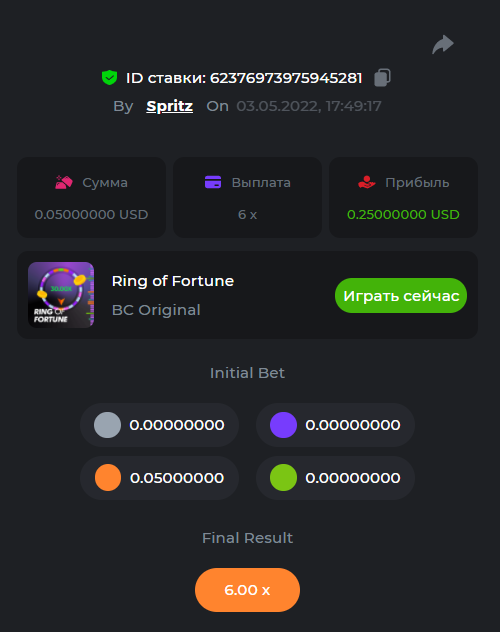
Task: Click the 0.25000000 USD profit value
Action: pos(403,214)
